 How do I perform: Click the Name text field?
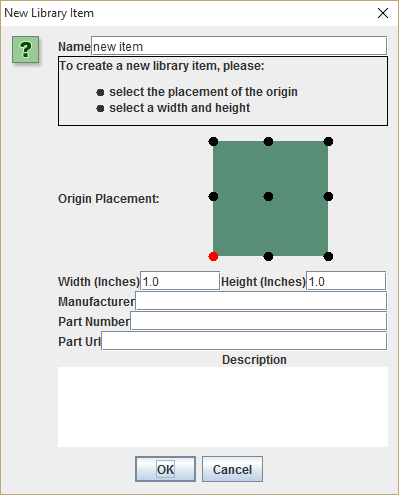coord(239,46)
